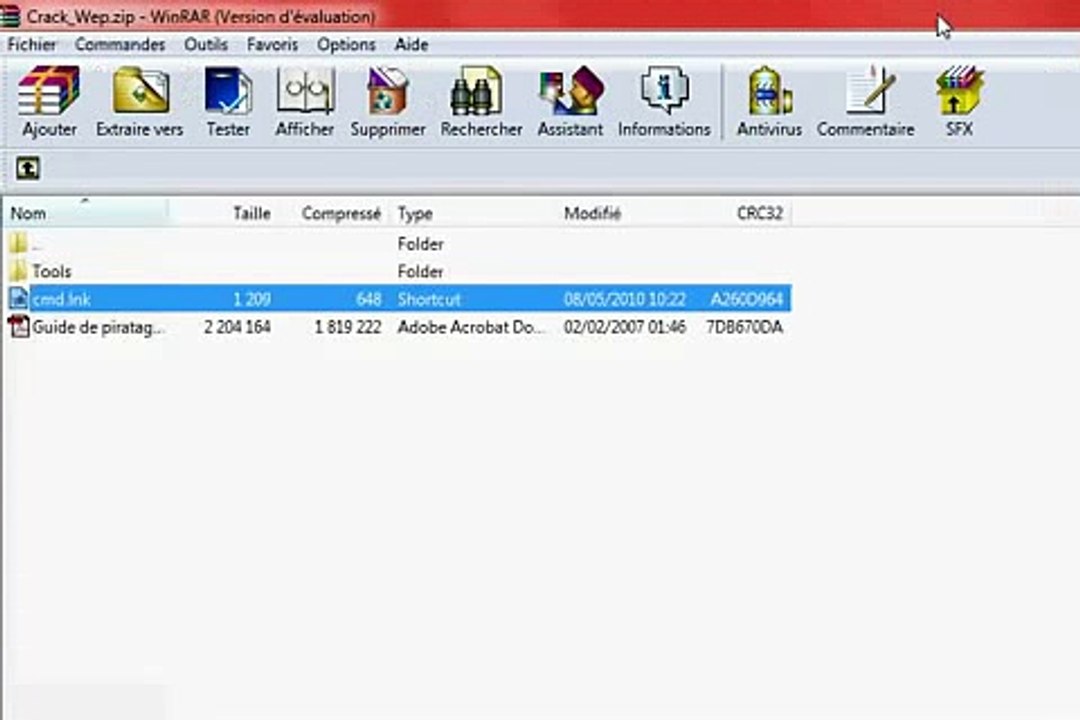This screenshot has width=1080, height=720.
Task: Click the parent folder icon
Action: coord(19,243)
